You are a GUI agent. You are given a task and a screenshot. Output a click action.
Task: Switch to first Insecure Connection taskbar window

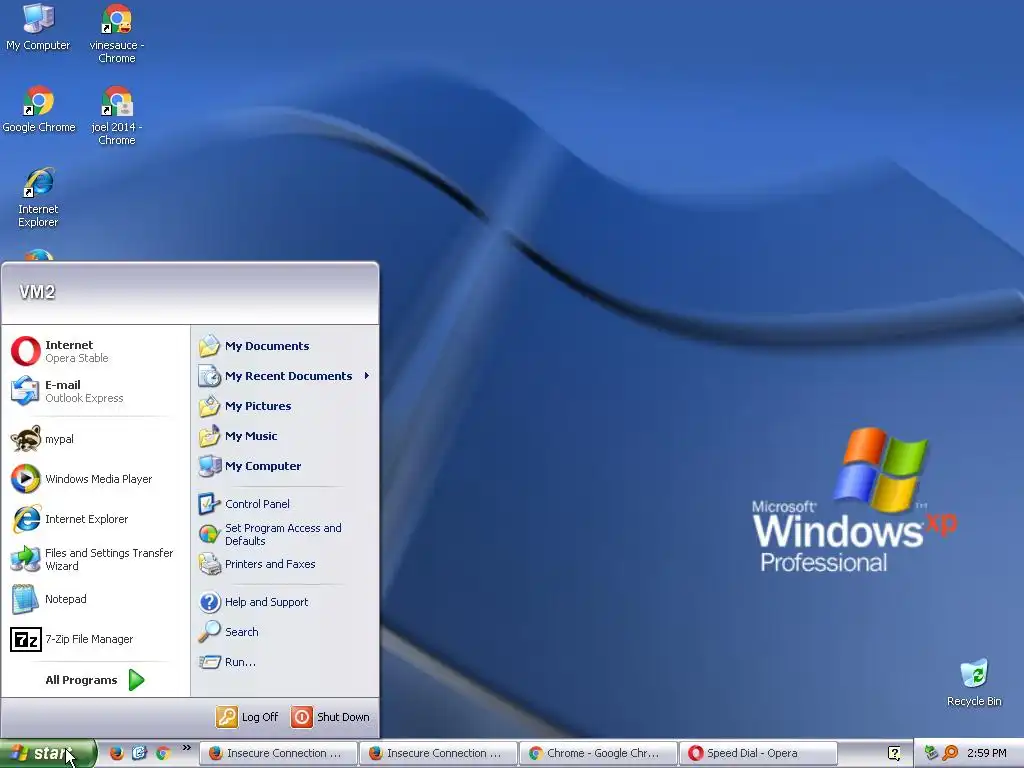click(278, 753)
